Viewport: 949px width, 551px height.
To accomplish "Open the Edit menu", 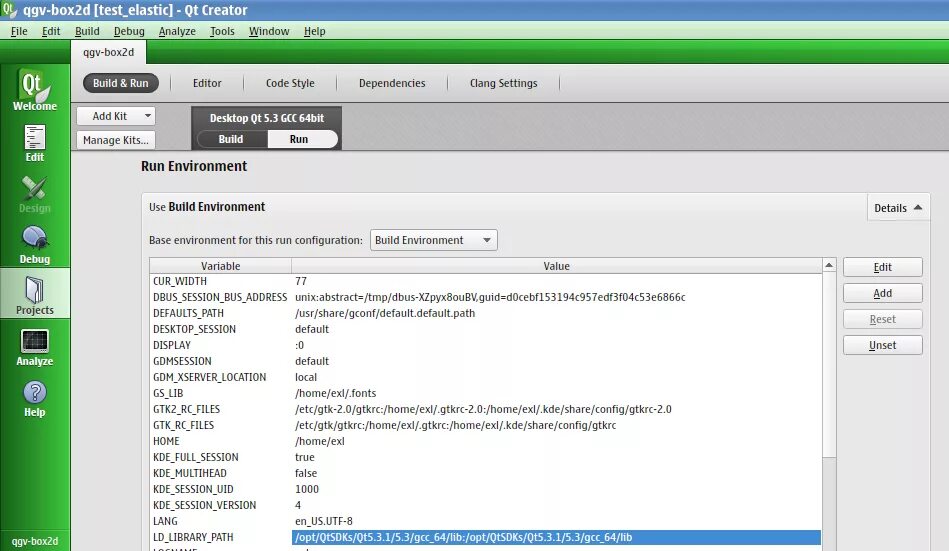I will click(x=51, y=31).
